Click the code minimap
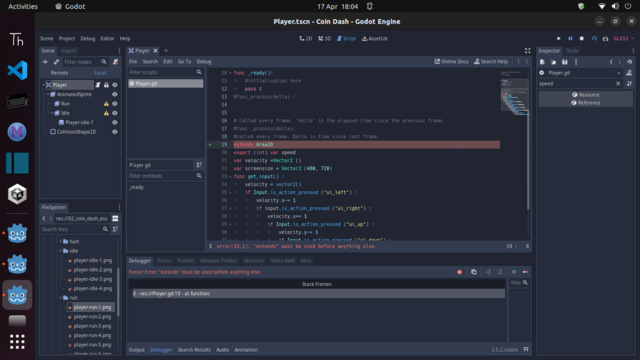Viewport: 640px width, 360px height. coord(514,93)
